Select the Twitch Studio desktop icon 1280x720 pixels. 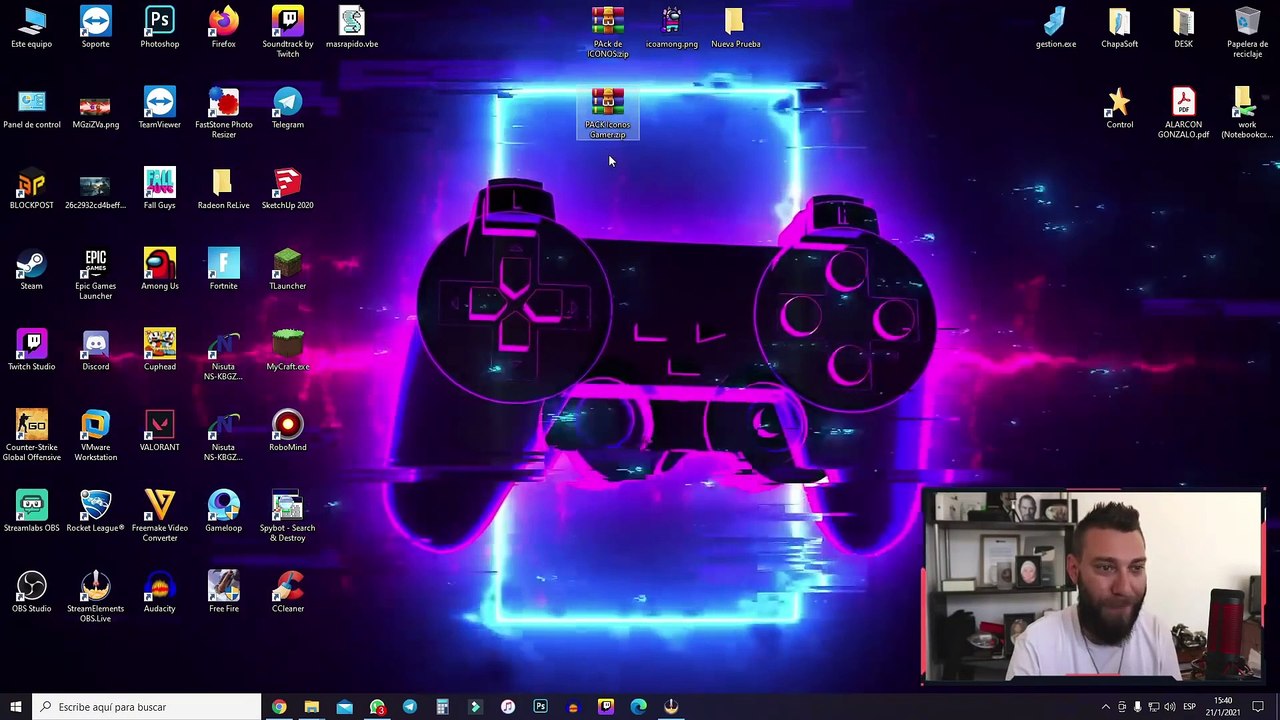[x=32, y=351]
